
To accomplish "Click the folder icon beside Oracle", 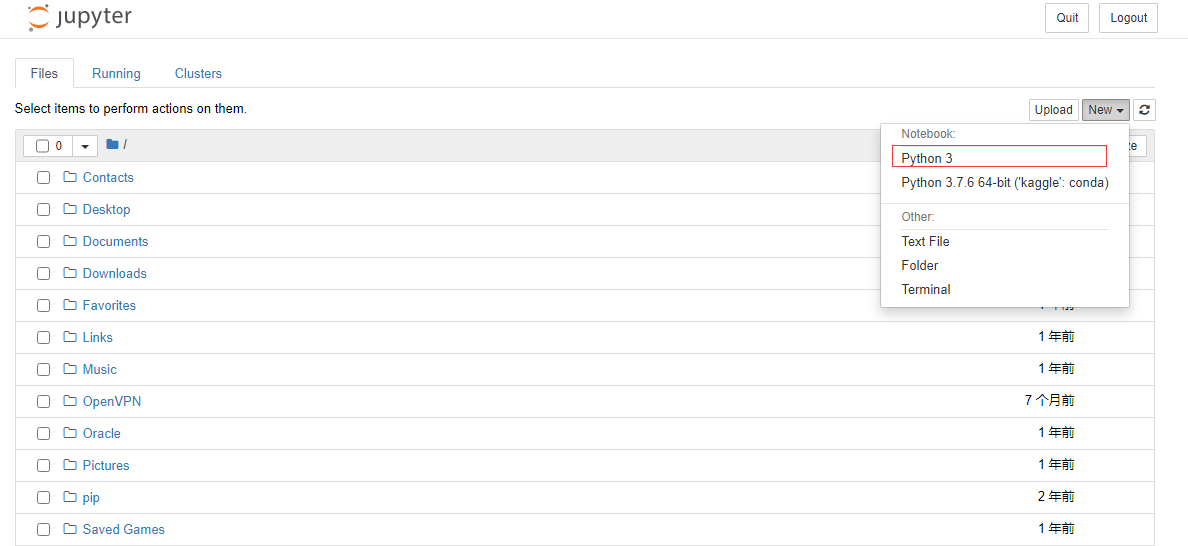I will tap(70, 433).
